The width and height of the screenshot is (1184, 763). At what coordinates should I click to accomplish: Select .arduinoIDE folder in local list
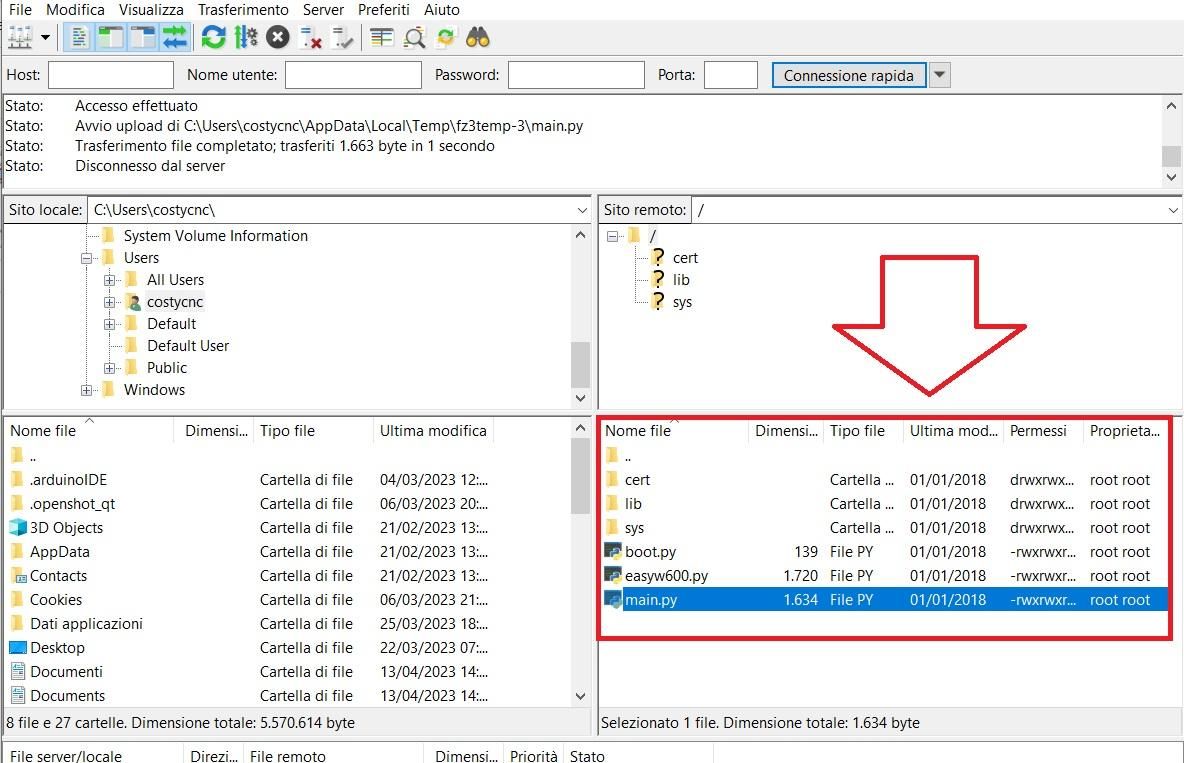[x=68, y=480]
